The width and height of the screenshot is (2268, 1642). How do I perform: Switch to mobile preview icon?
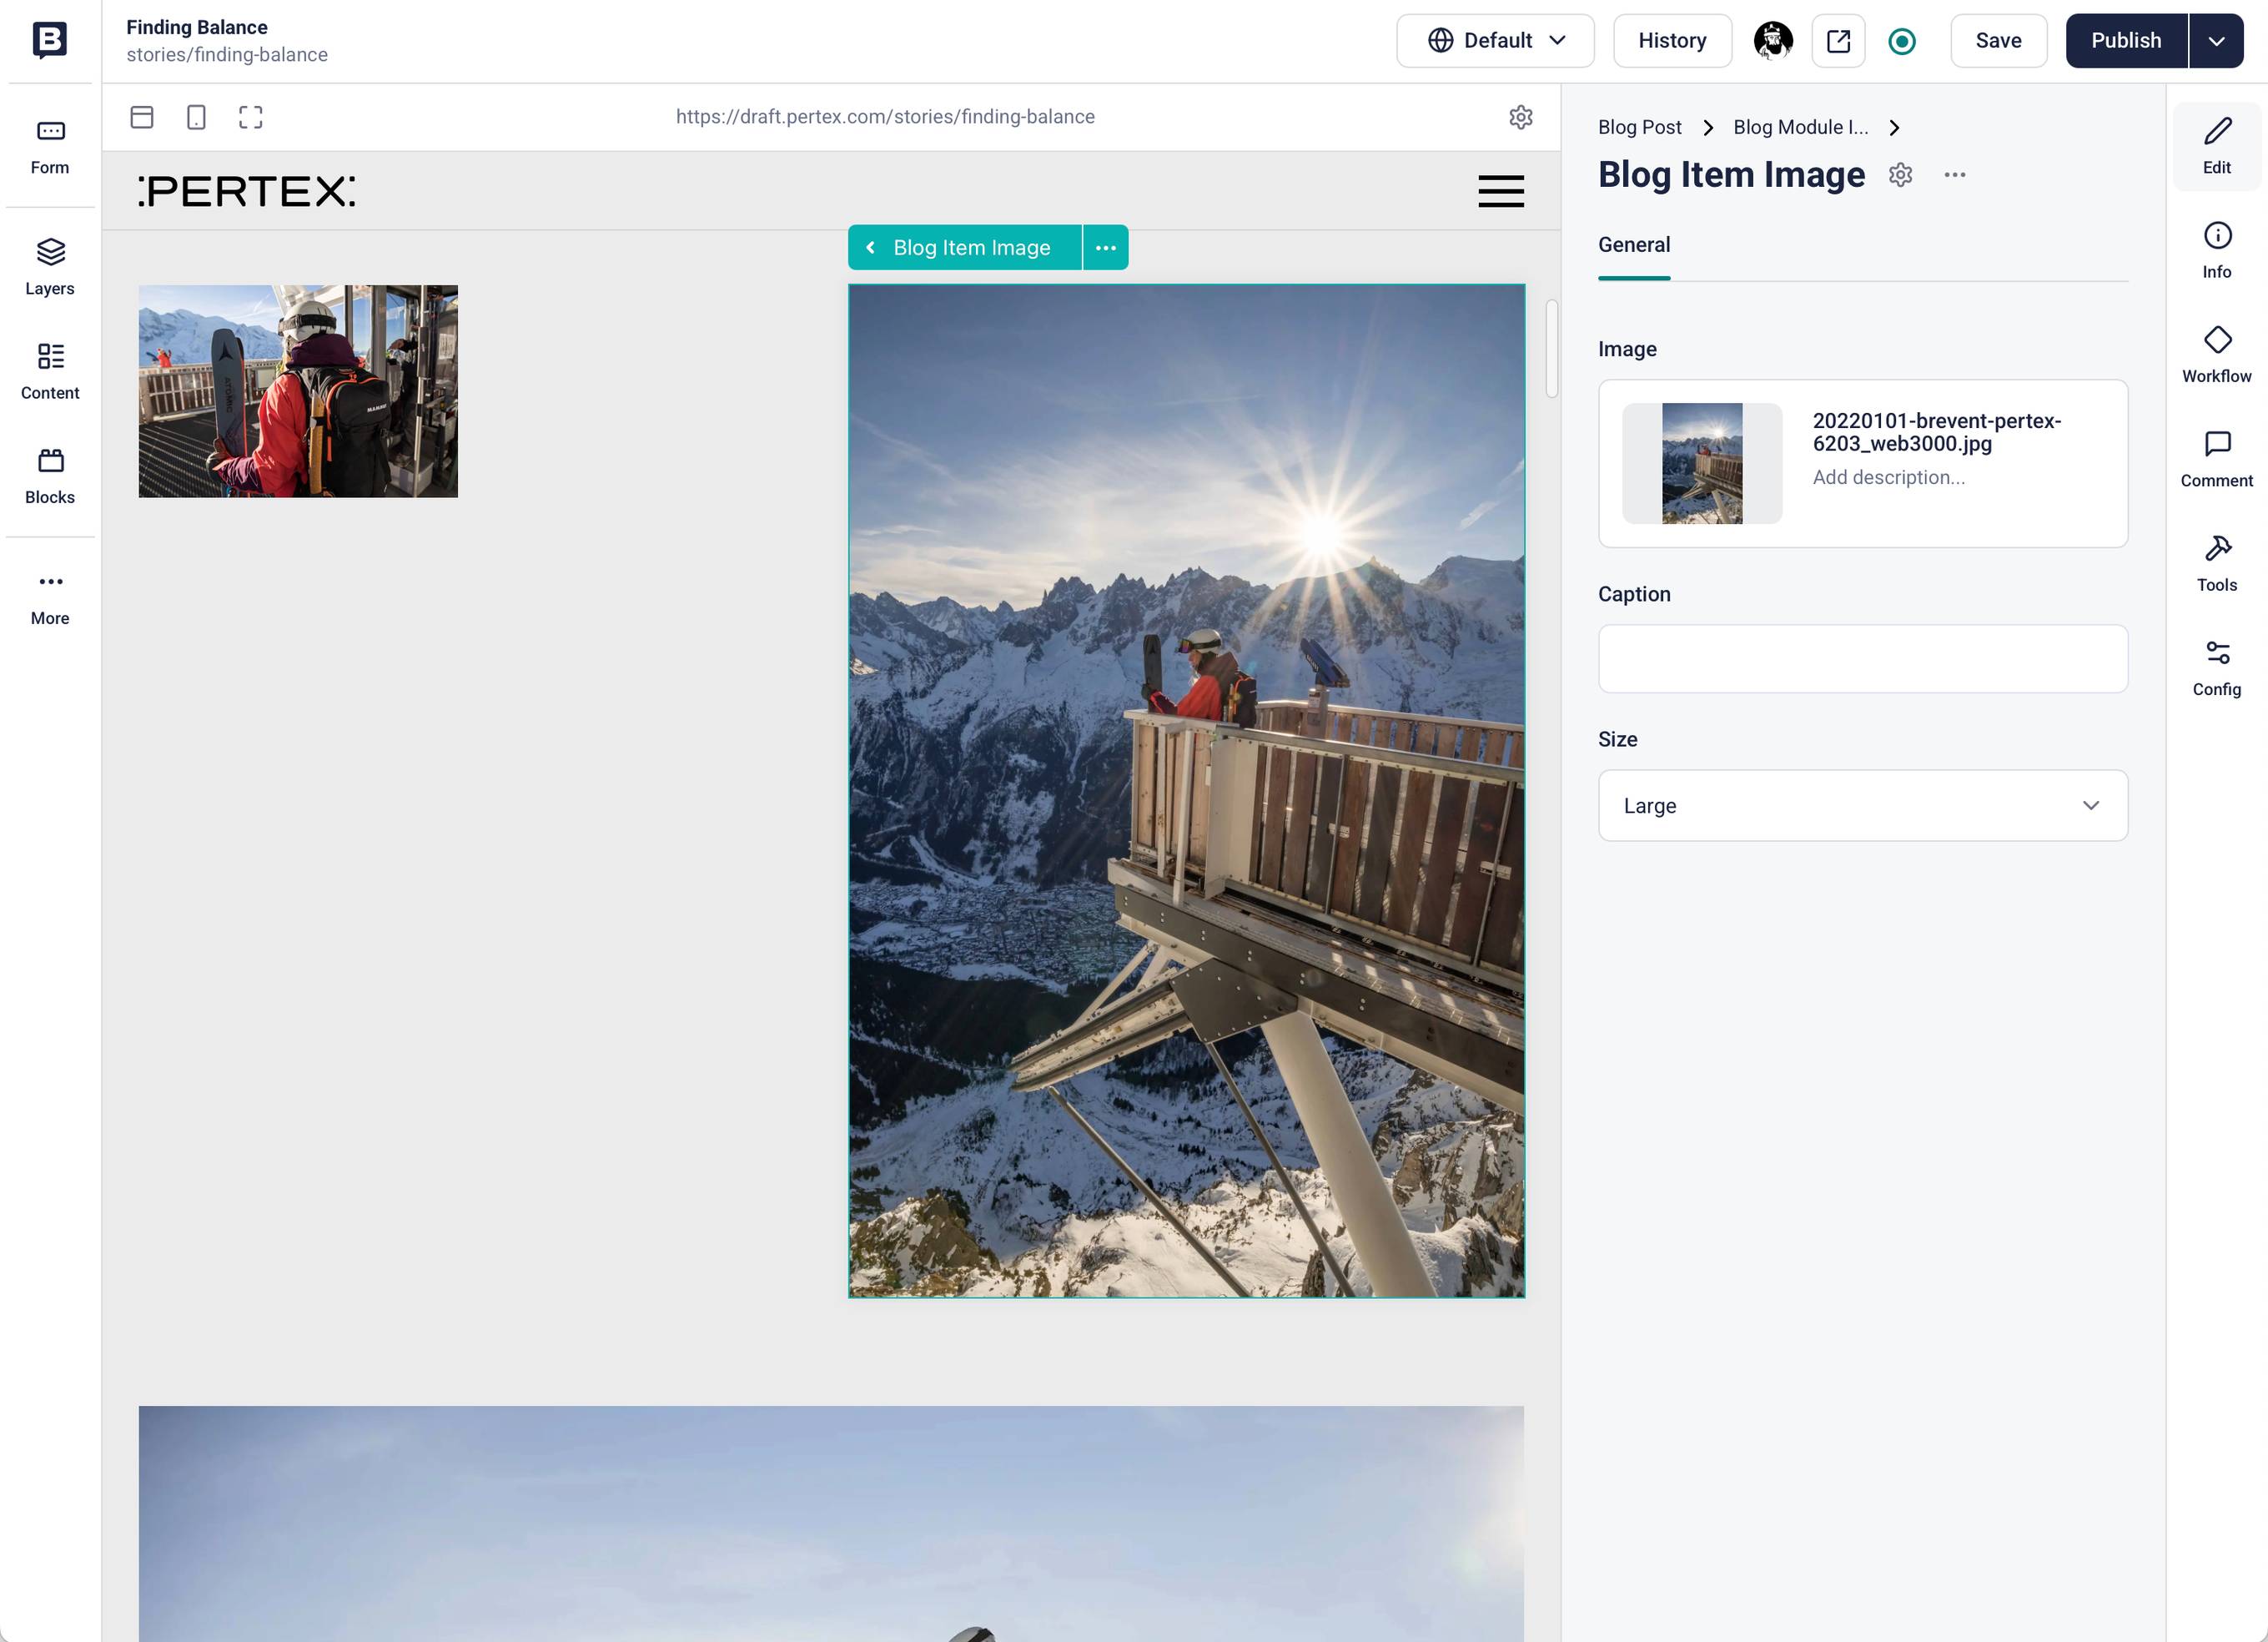(196, 117)
